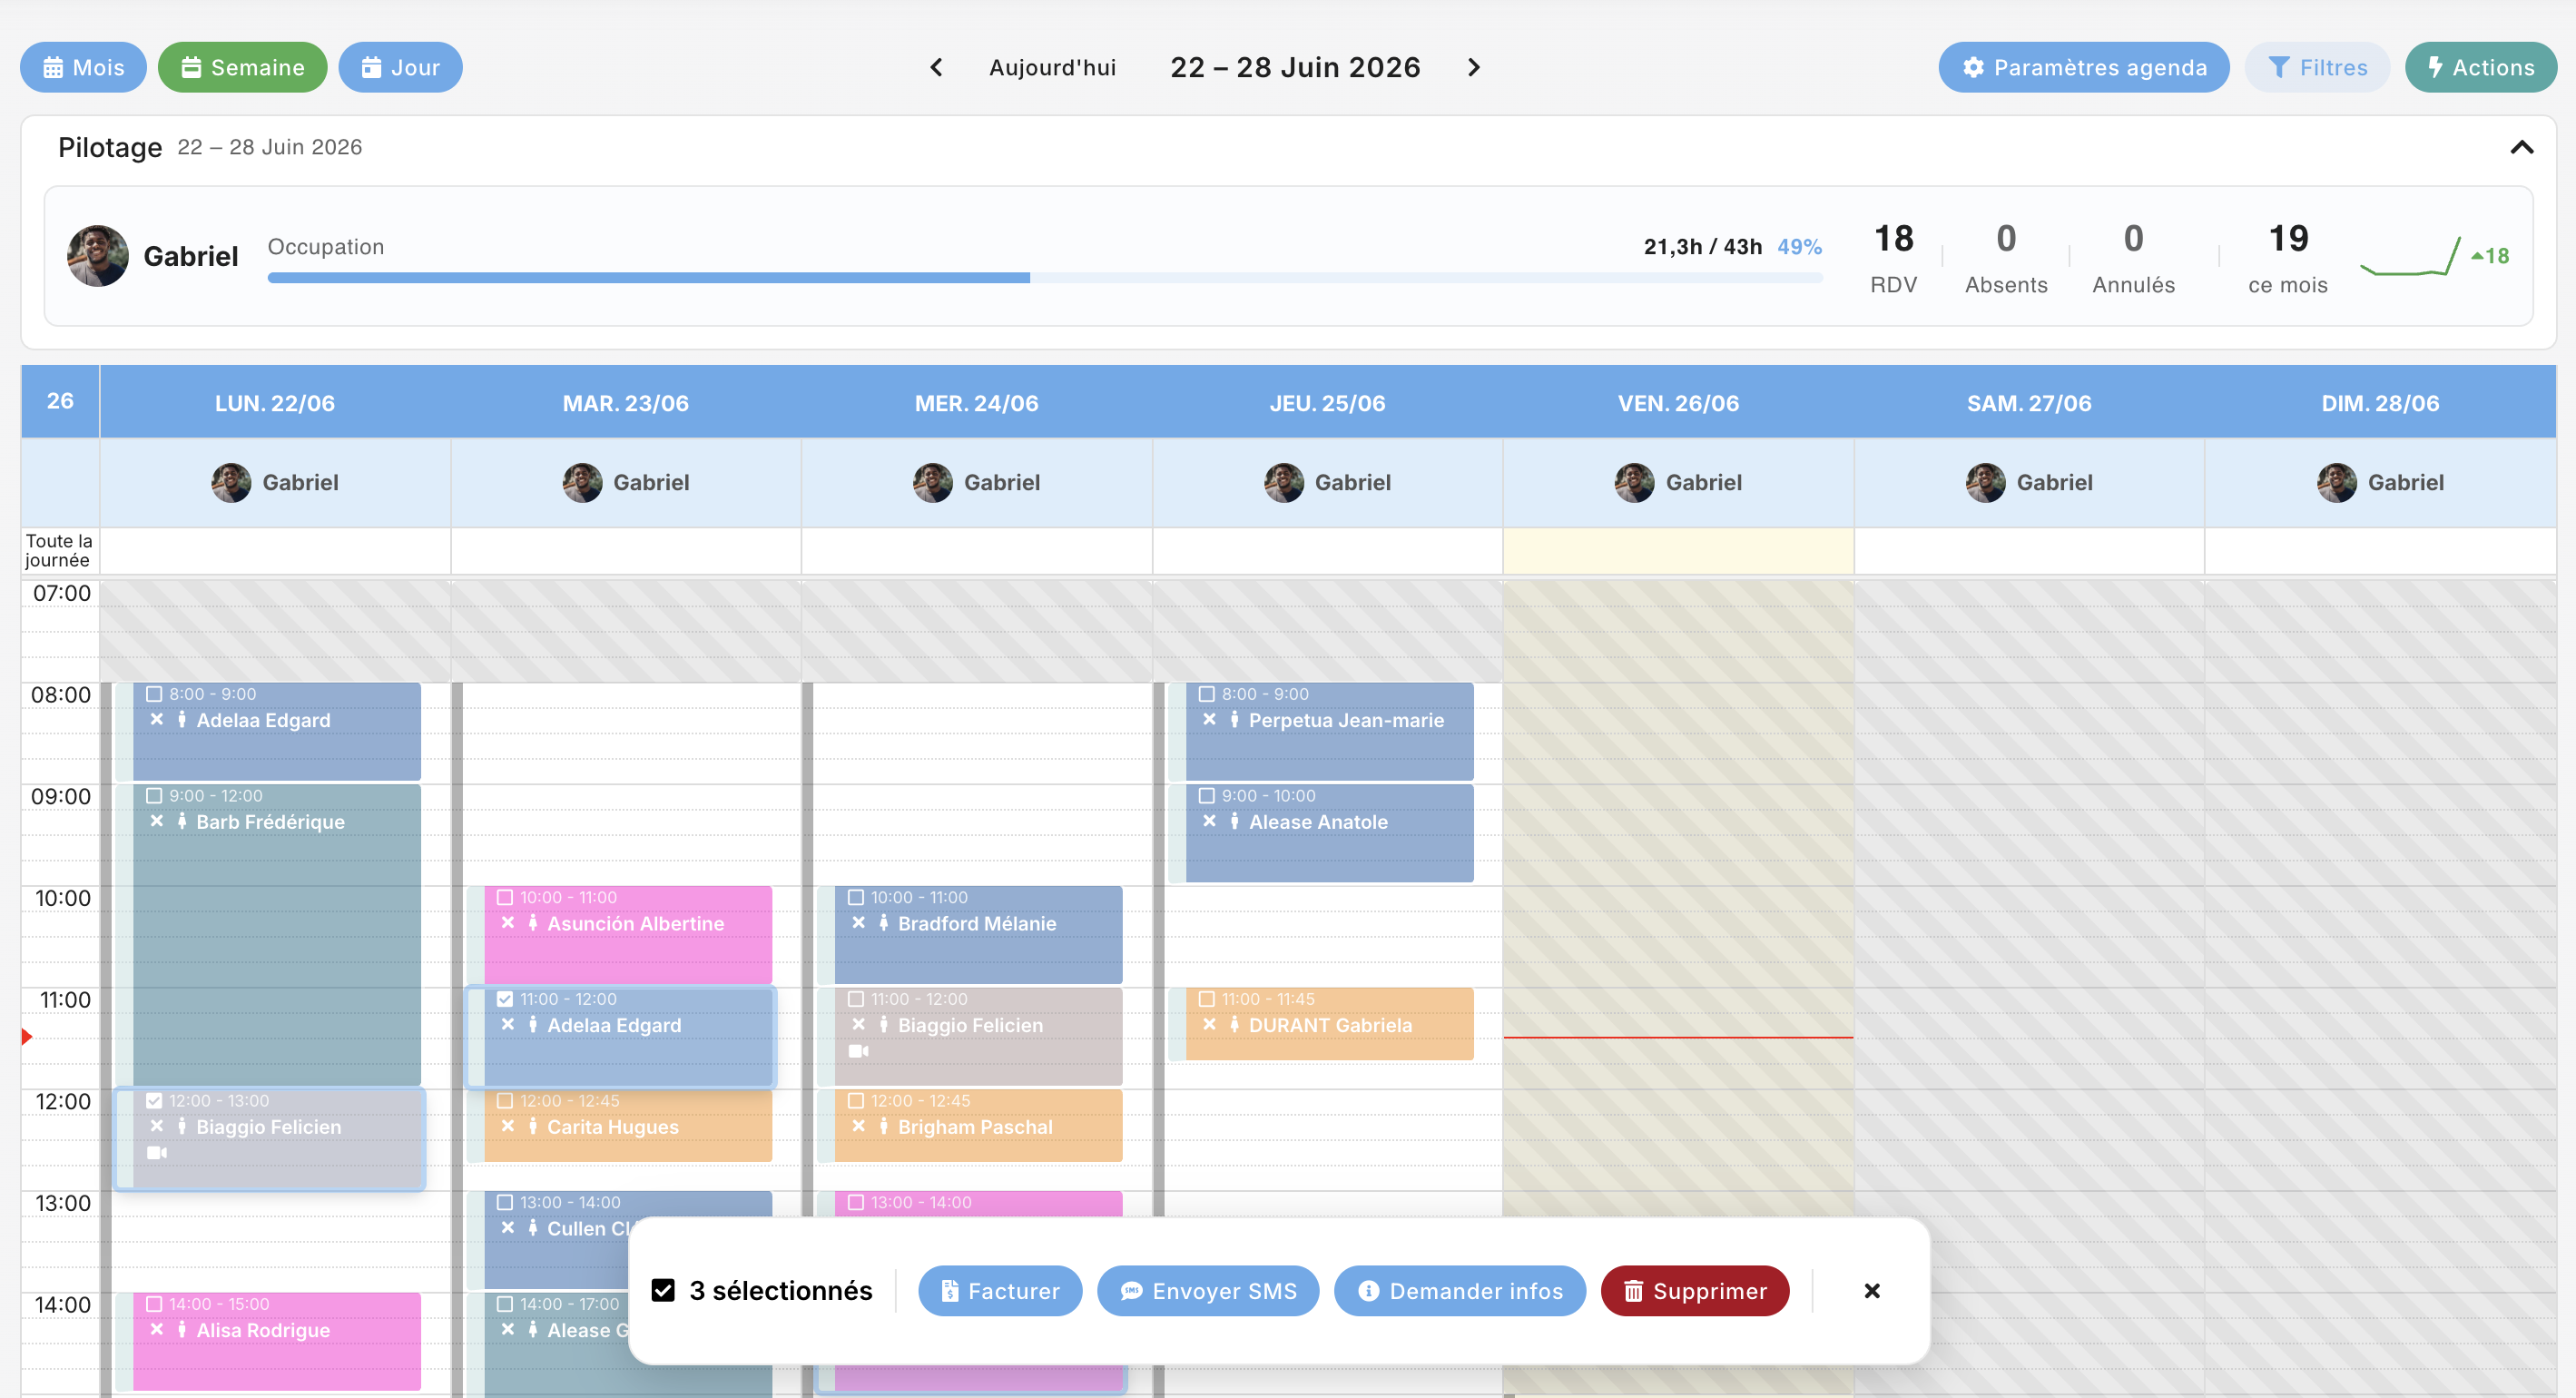Click Gabriel avatar under JEU. 25/06

[x=1283, y=483]
